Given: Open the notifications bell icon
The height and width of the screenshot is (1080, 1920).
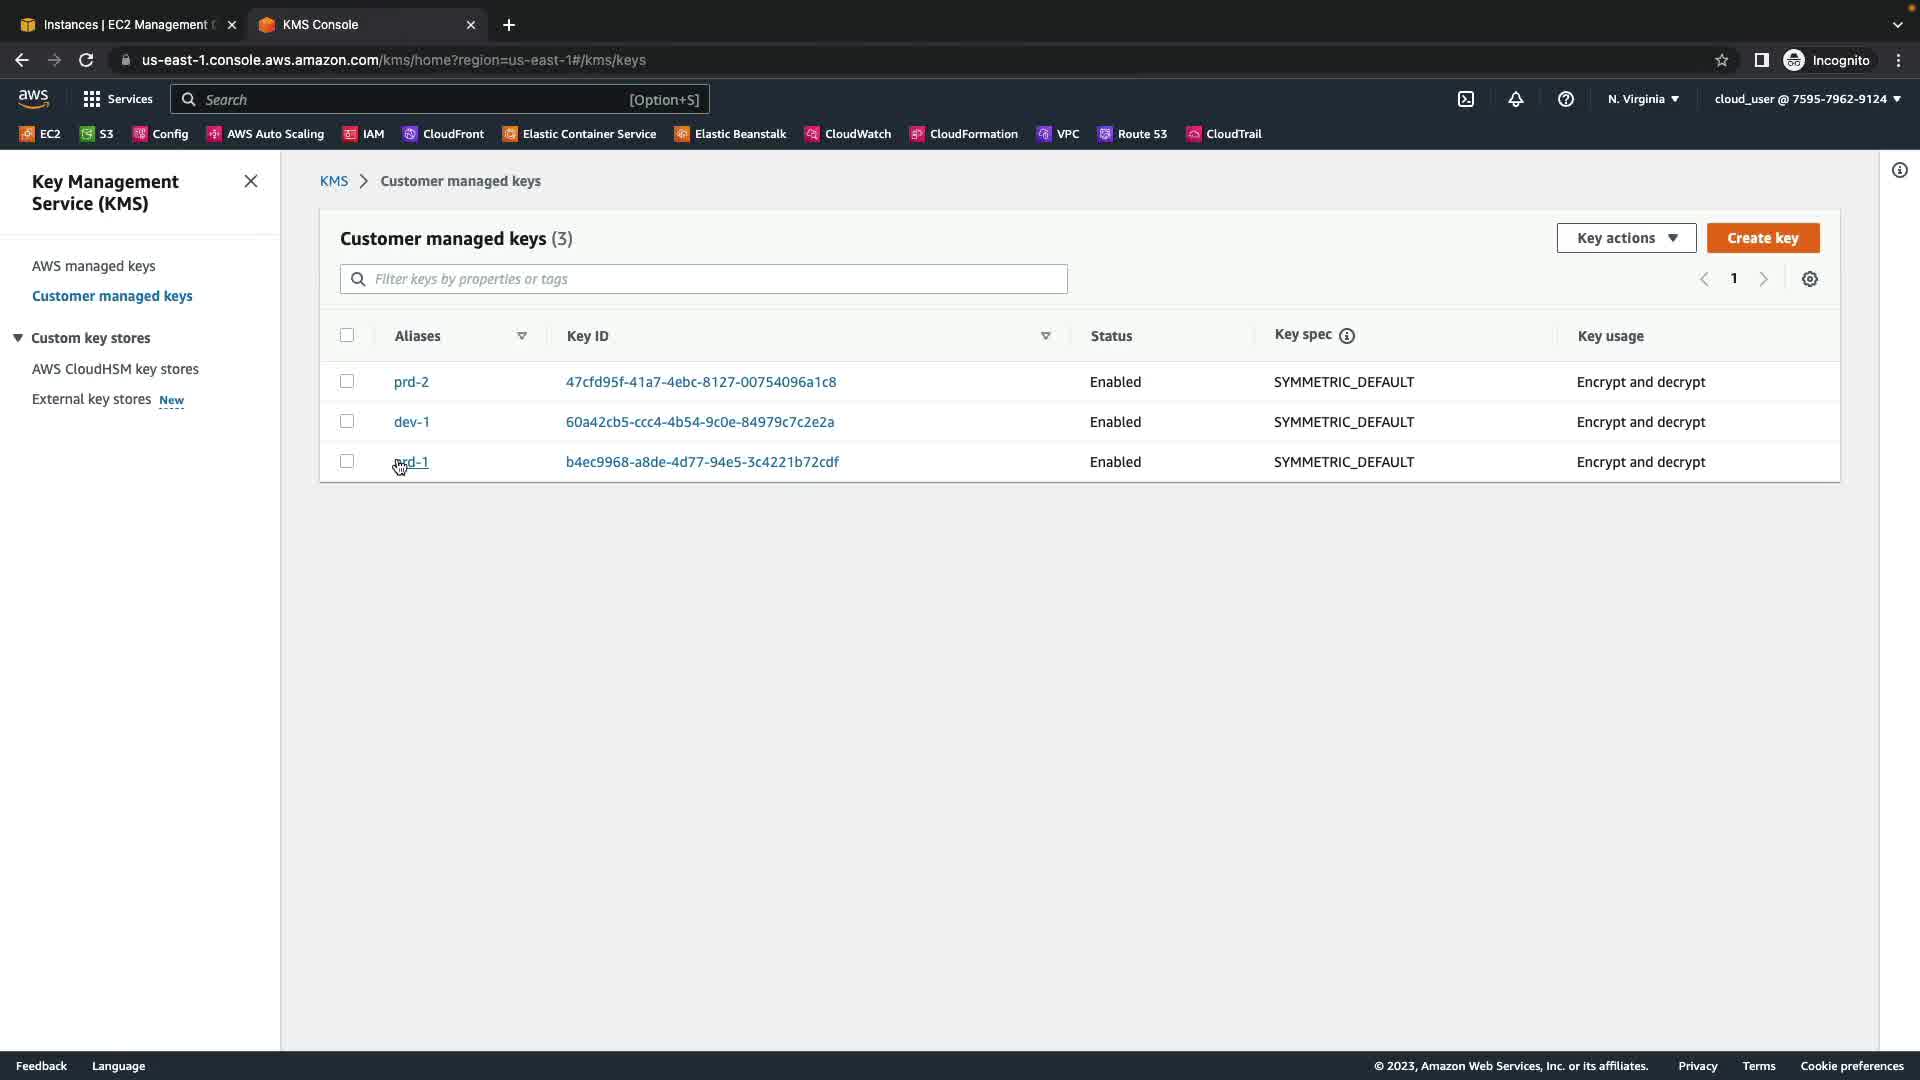Looking at the screenshot, I should click(x=1515, y=99).
